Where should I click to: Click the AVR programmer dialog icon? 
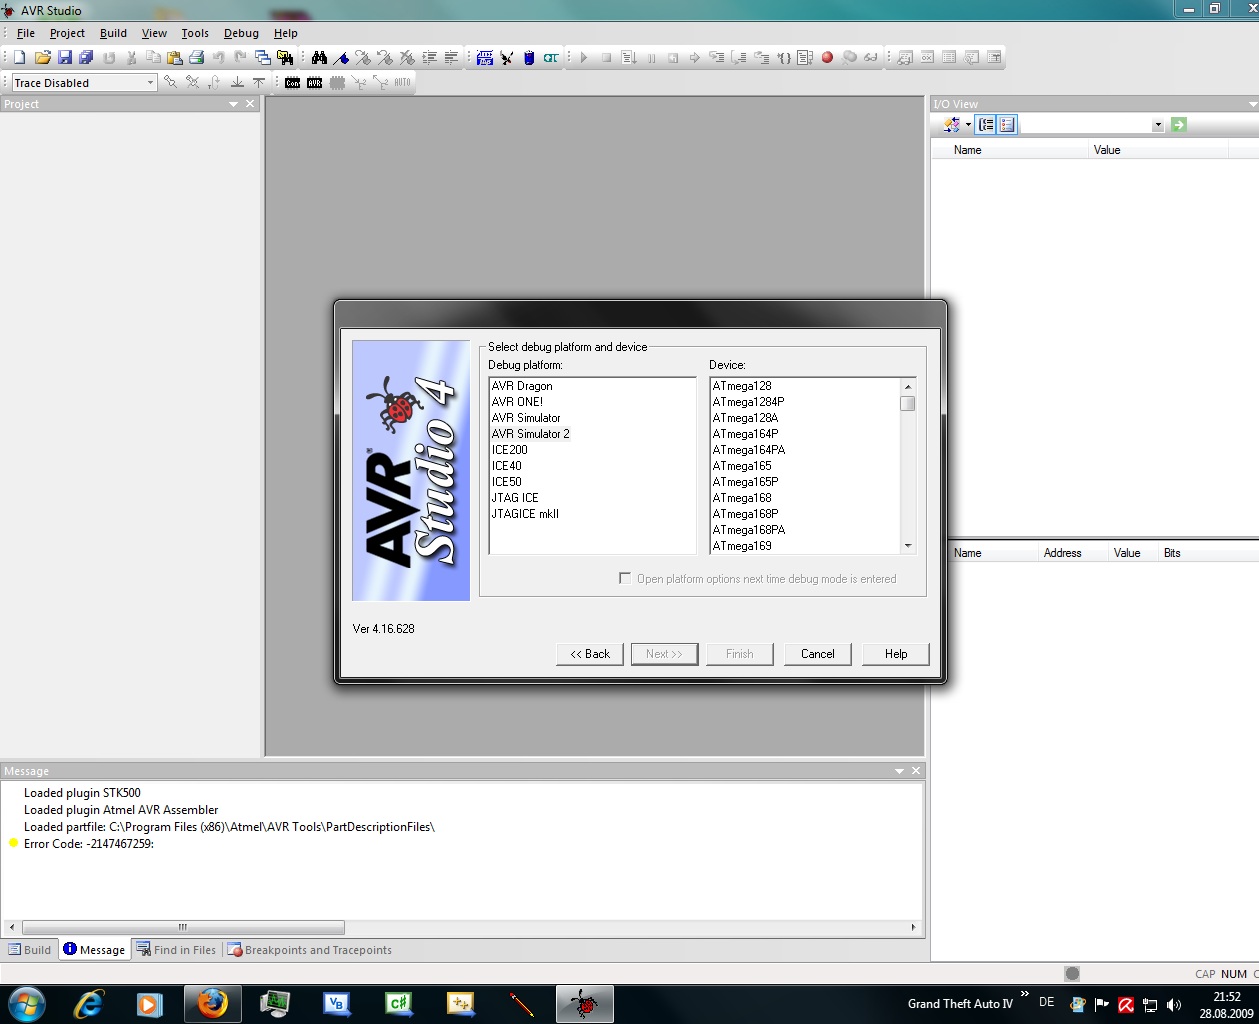pyautogui.click(x=314, y=83)
